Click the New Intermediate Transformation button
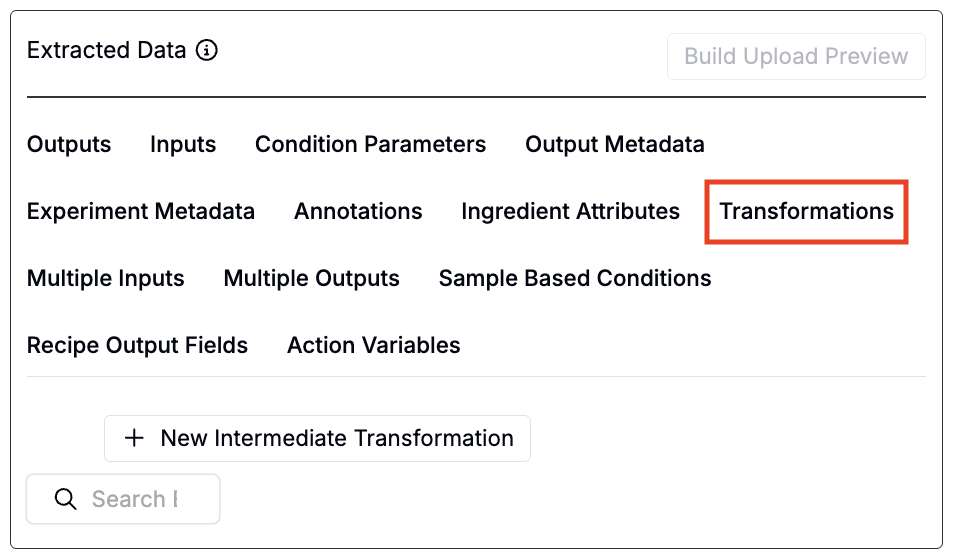 point(317,439)
